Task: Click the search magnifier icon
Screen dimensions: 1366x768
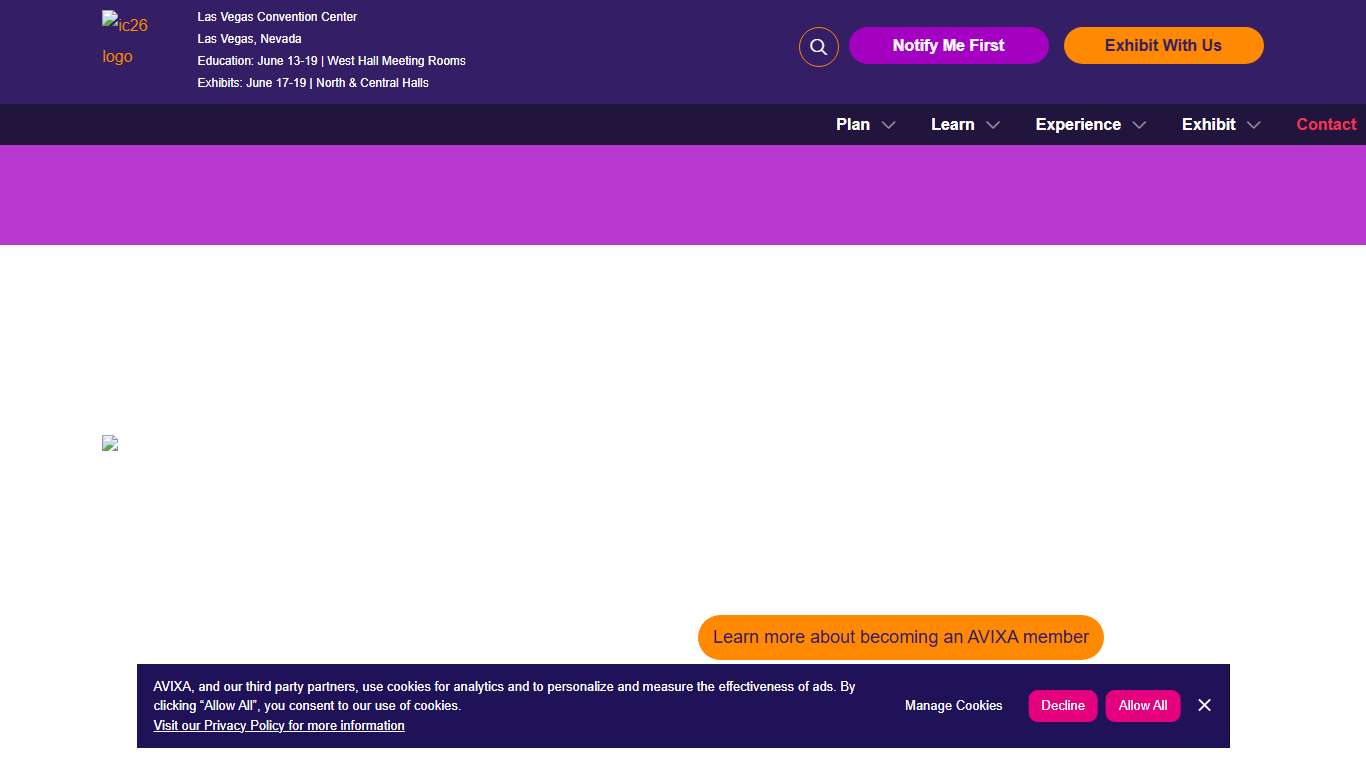Action: point(818,47)
